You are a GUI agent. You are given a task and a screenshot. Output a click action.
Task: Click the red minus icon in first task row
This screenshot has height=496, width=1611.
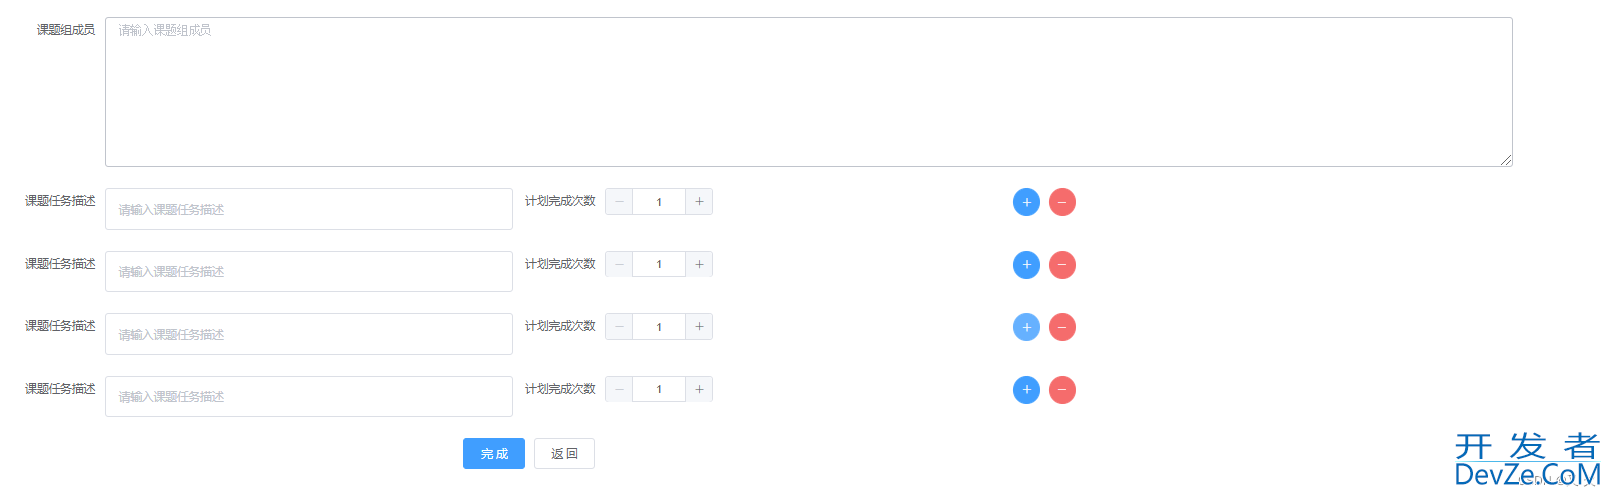click(1062, 202)
